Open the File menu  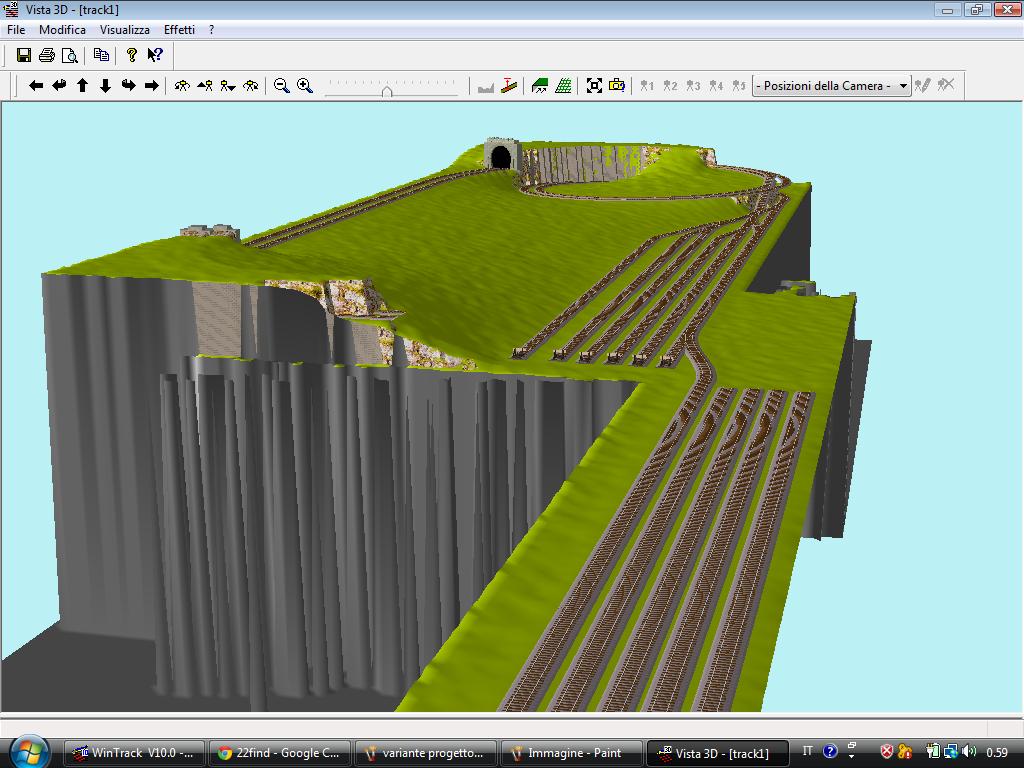tap(16, 29)
